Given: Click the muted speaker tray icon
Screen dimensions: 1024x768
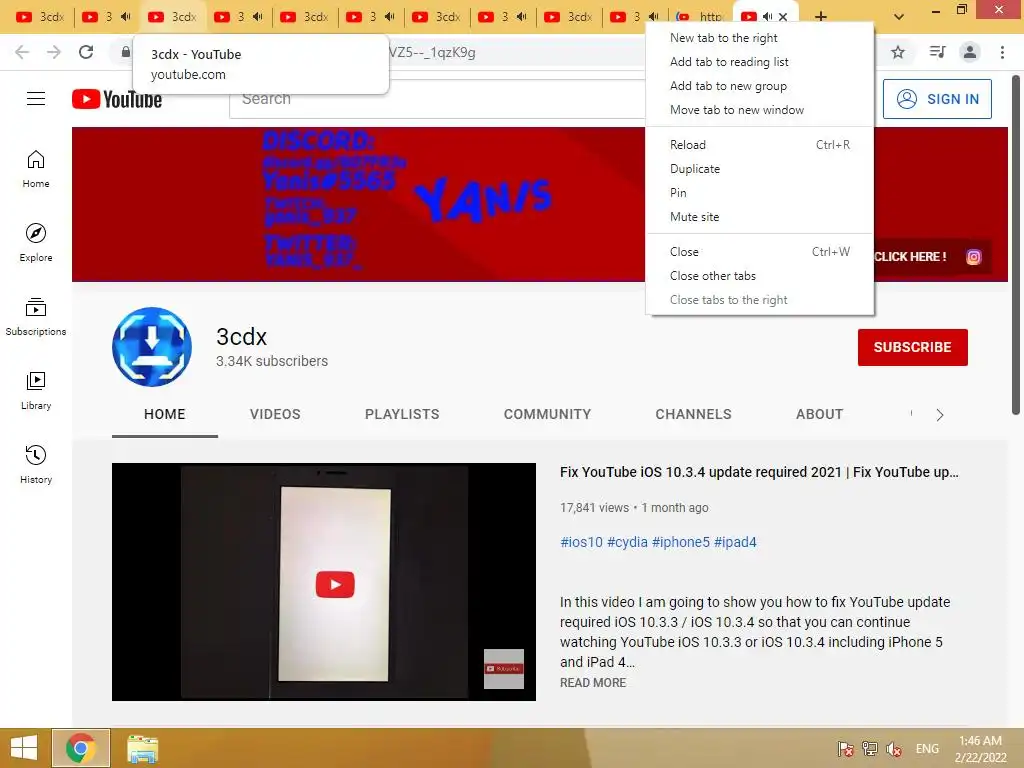Looking at the screenshot, I should click(x=893, y=749).
